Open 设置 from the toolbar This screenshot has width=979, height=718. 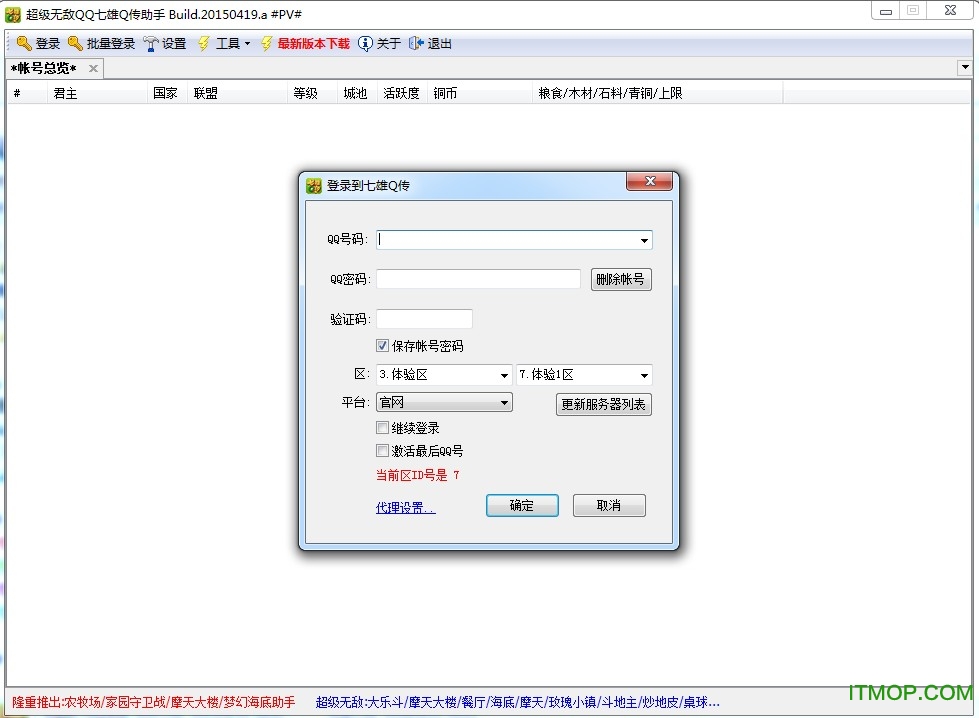pyautogui.click(x=174, y=43)
